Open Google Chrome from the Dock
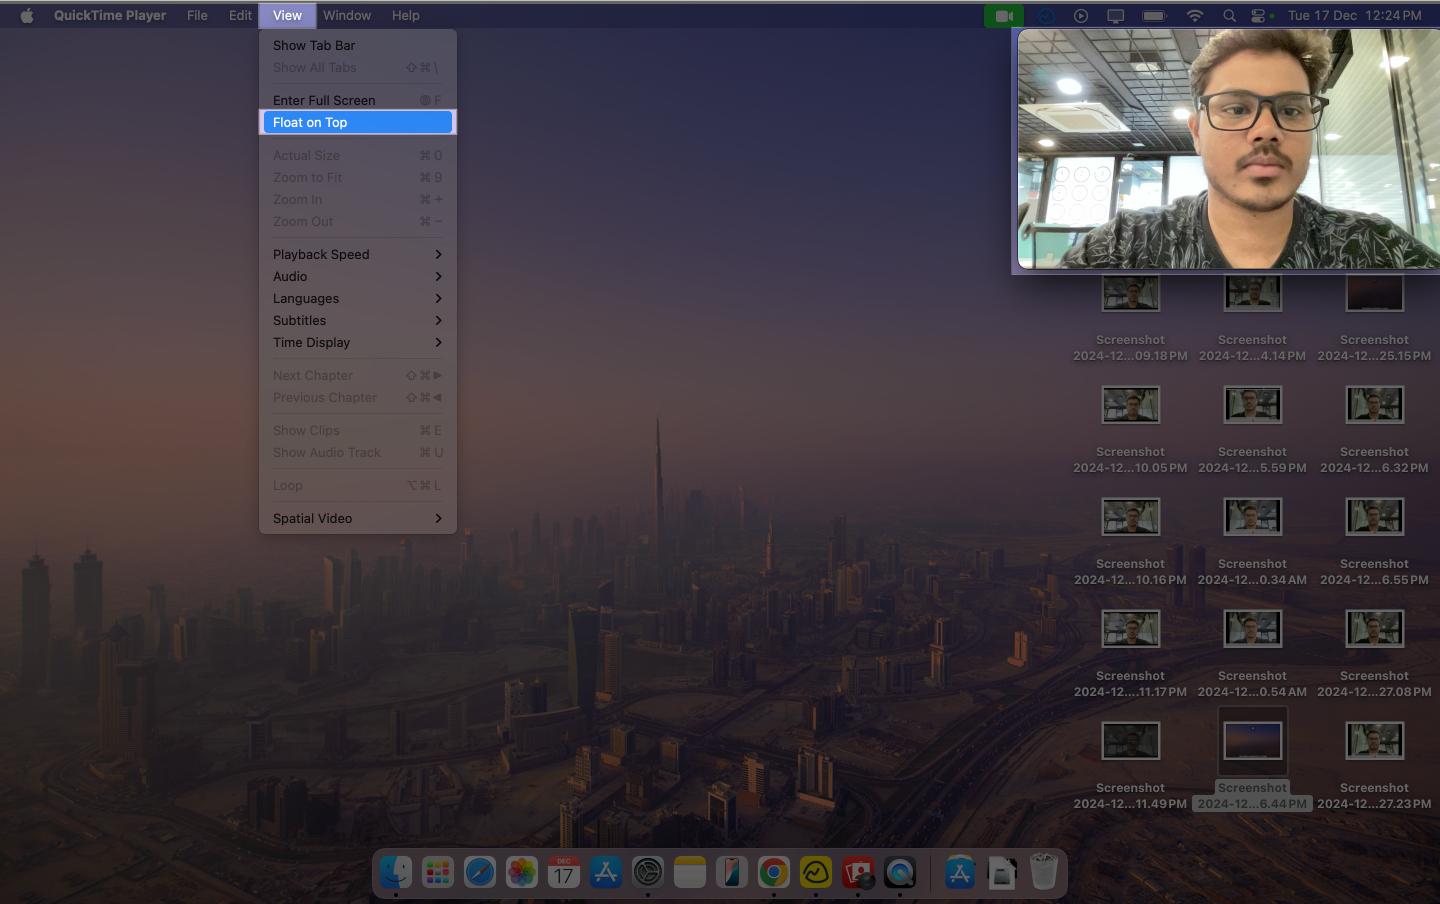1440x904 pixels. point(774,873)
